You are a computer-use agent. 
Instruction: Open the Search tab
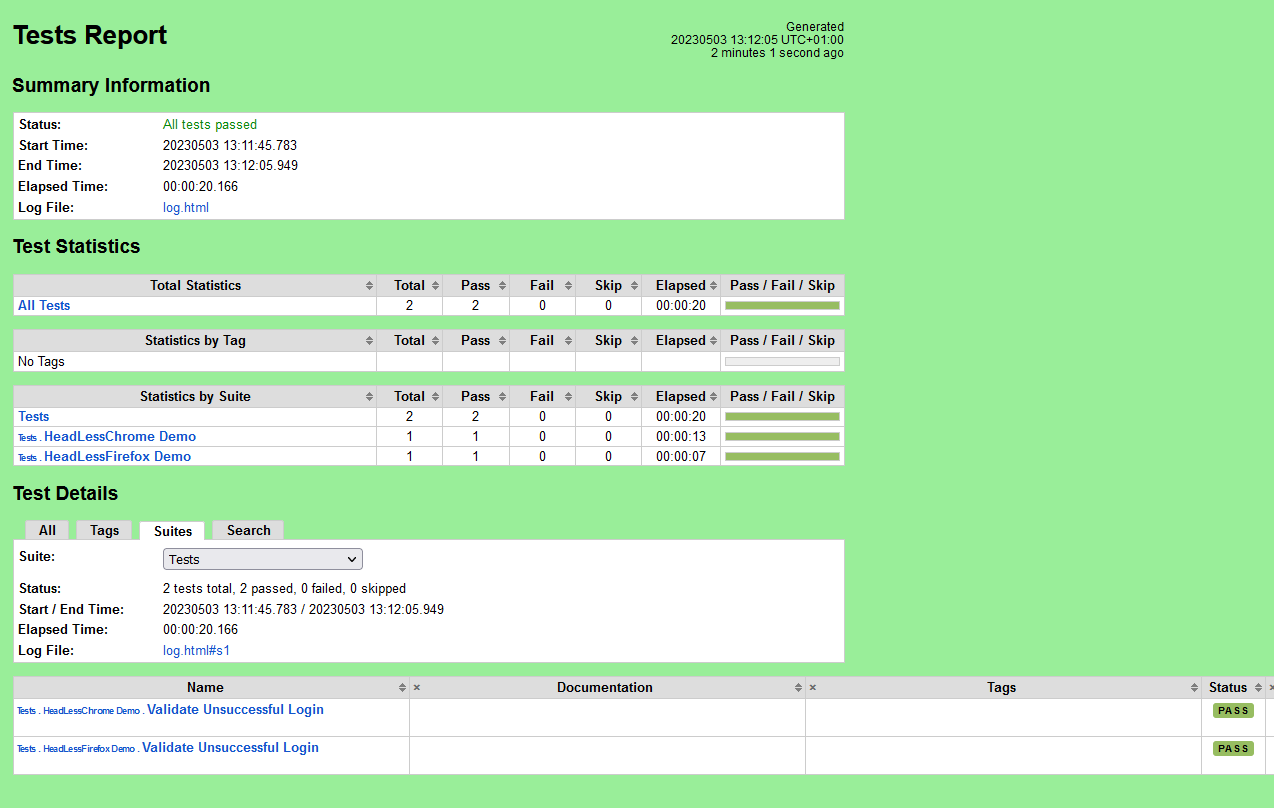point(248,530)
